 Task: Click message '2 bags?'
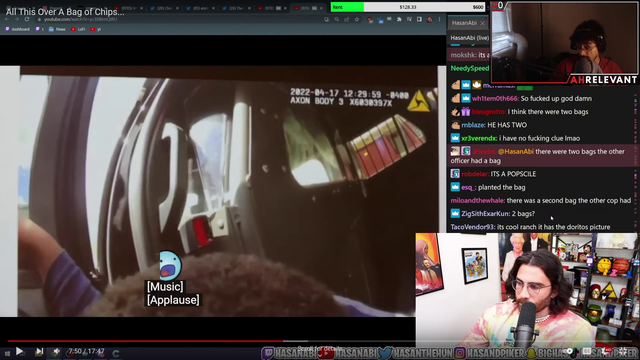pos(523,213)
